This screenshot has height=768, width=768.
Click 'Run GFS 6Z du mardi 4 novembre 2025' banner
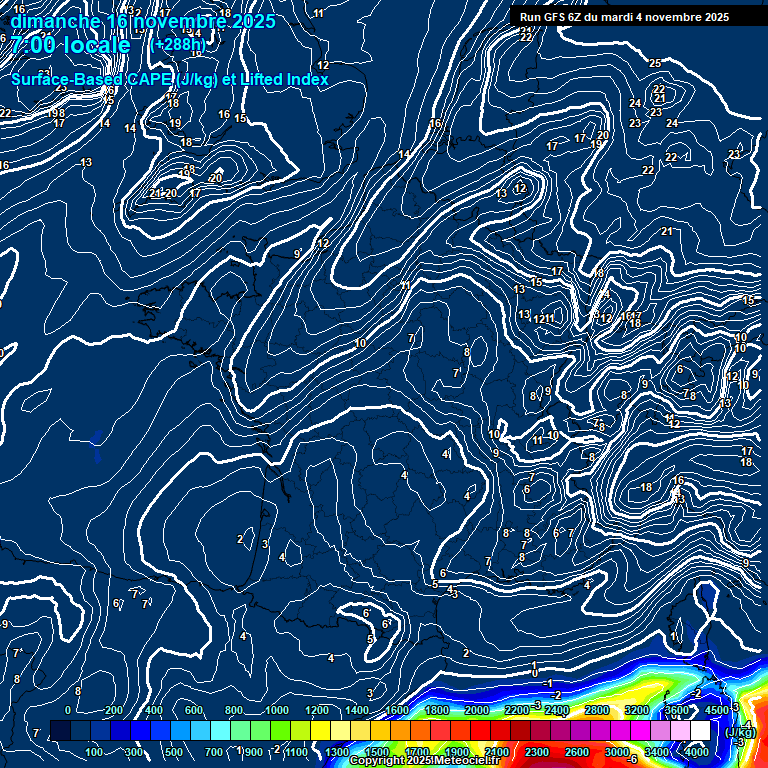(x=624, y=17)
